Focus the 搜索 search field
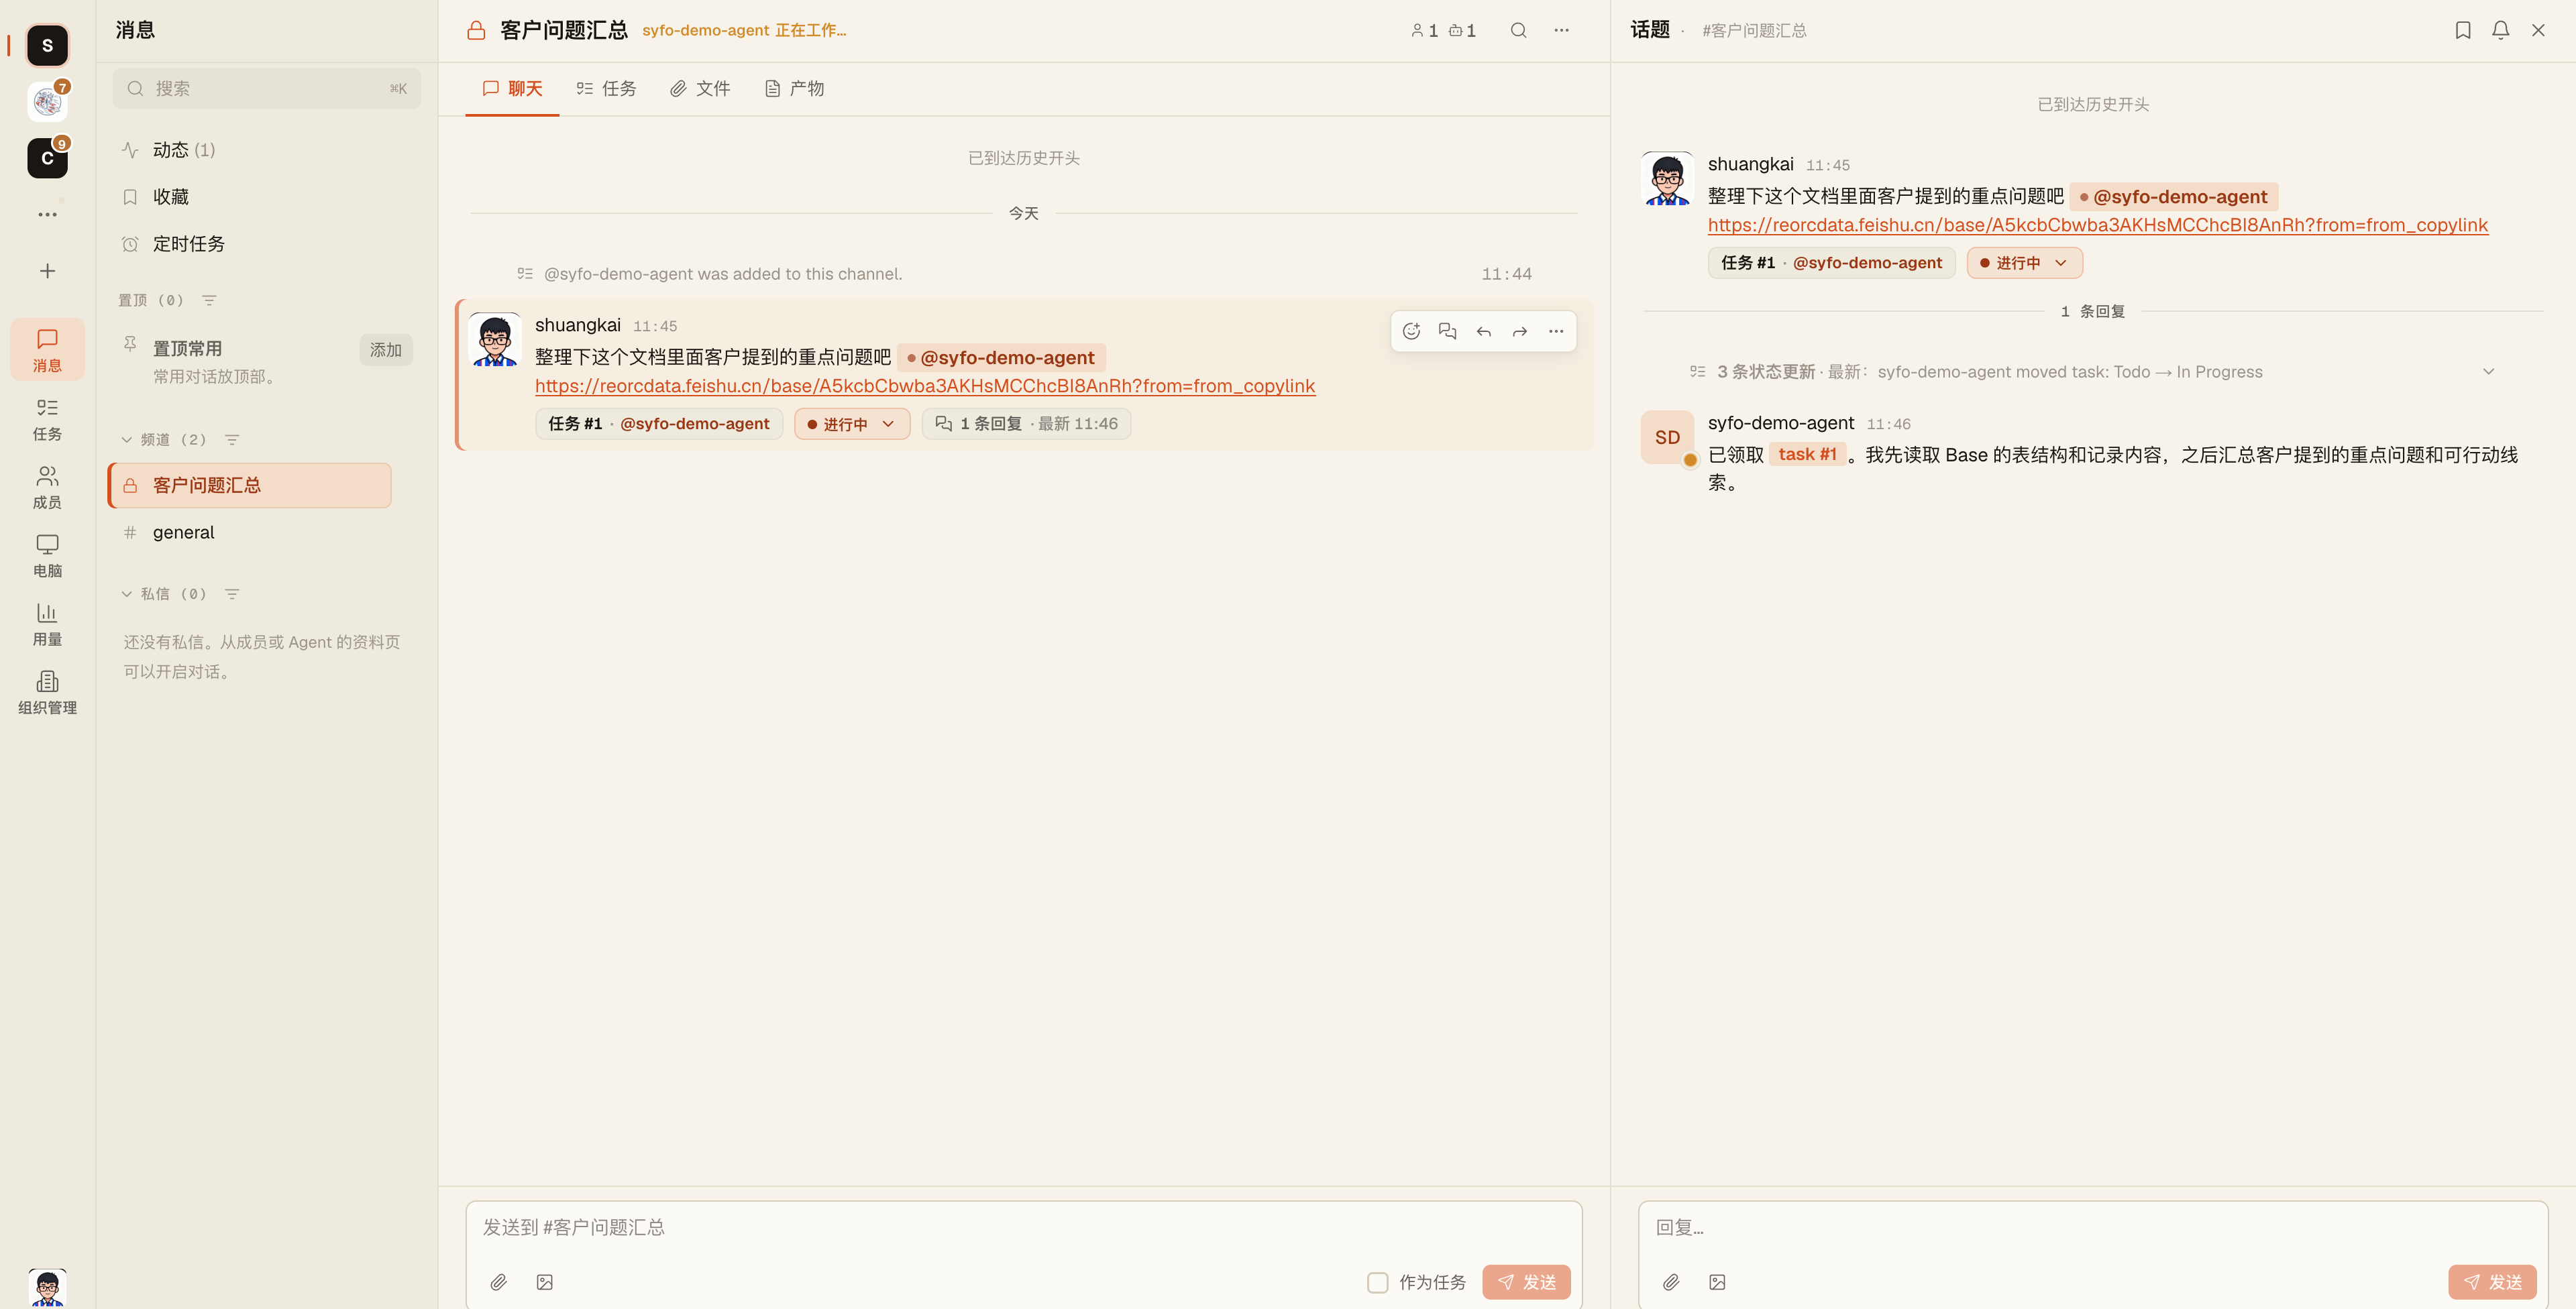The image size is (2576, 1309). [x=266, y=89]
